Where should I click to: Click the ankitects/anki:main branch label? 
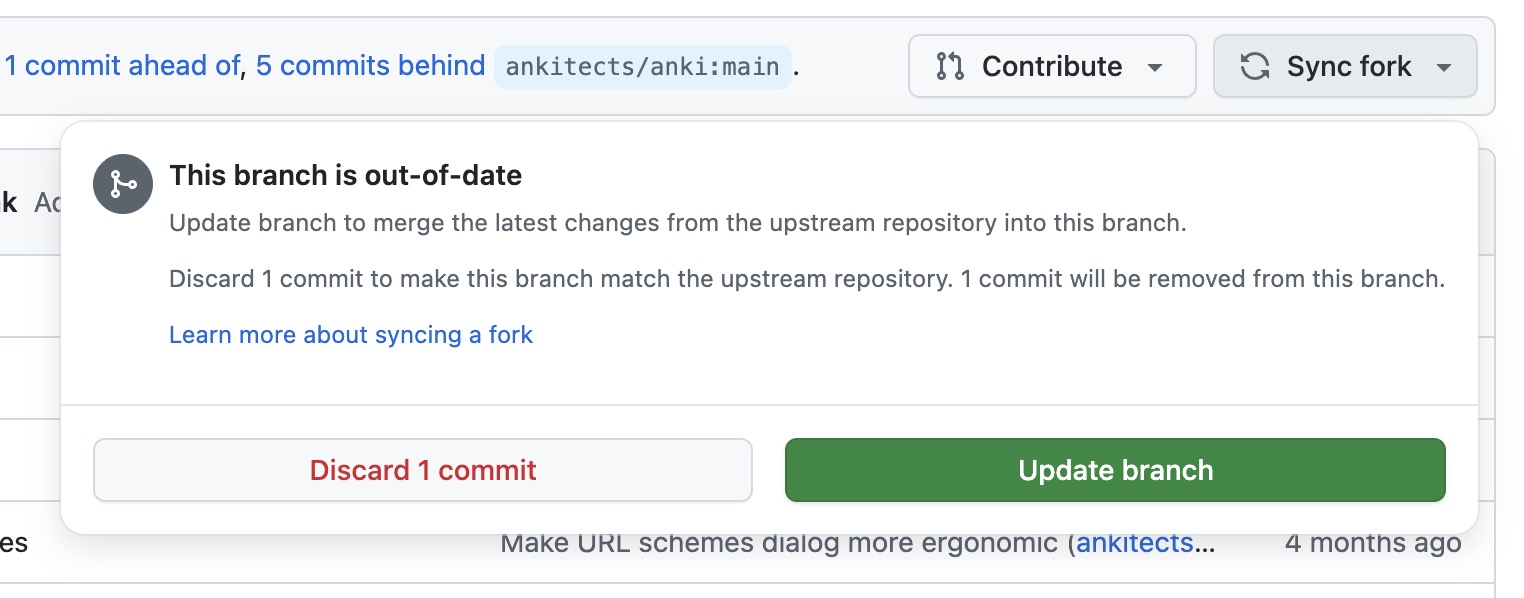coord(642,67)
